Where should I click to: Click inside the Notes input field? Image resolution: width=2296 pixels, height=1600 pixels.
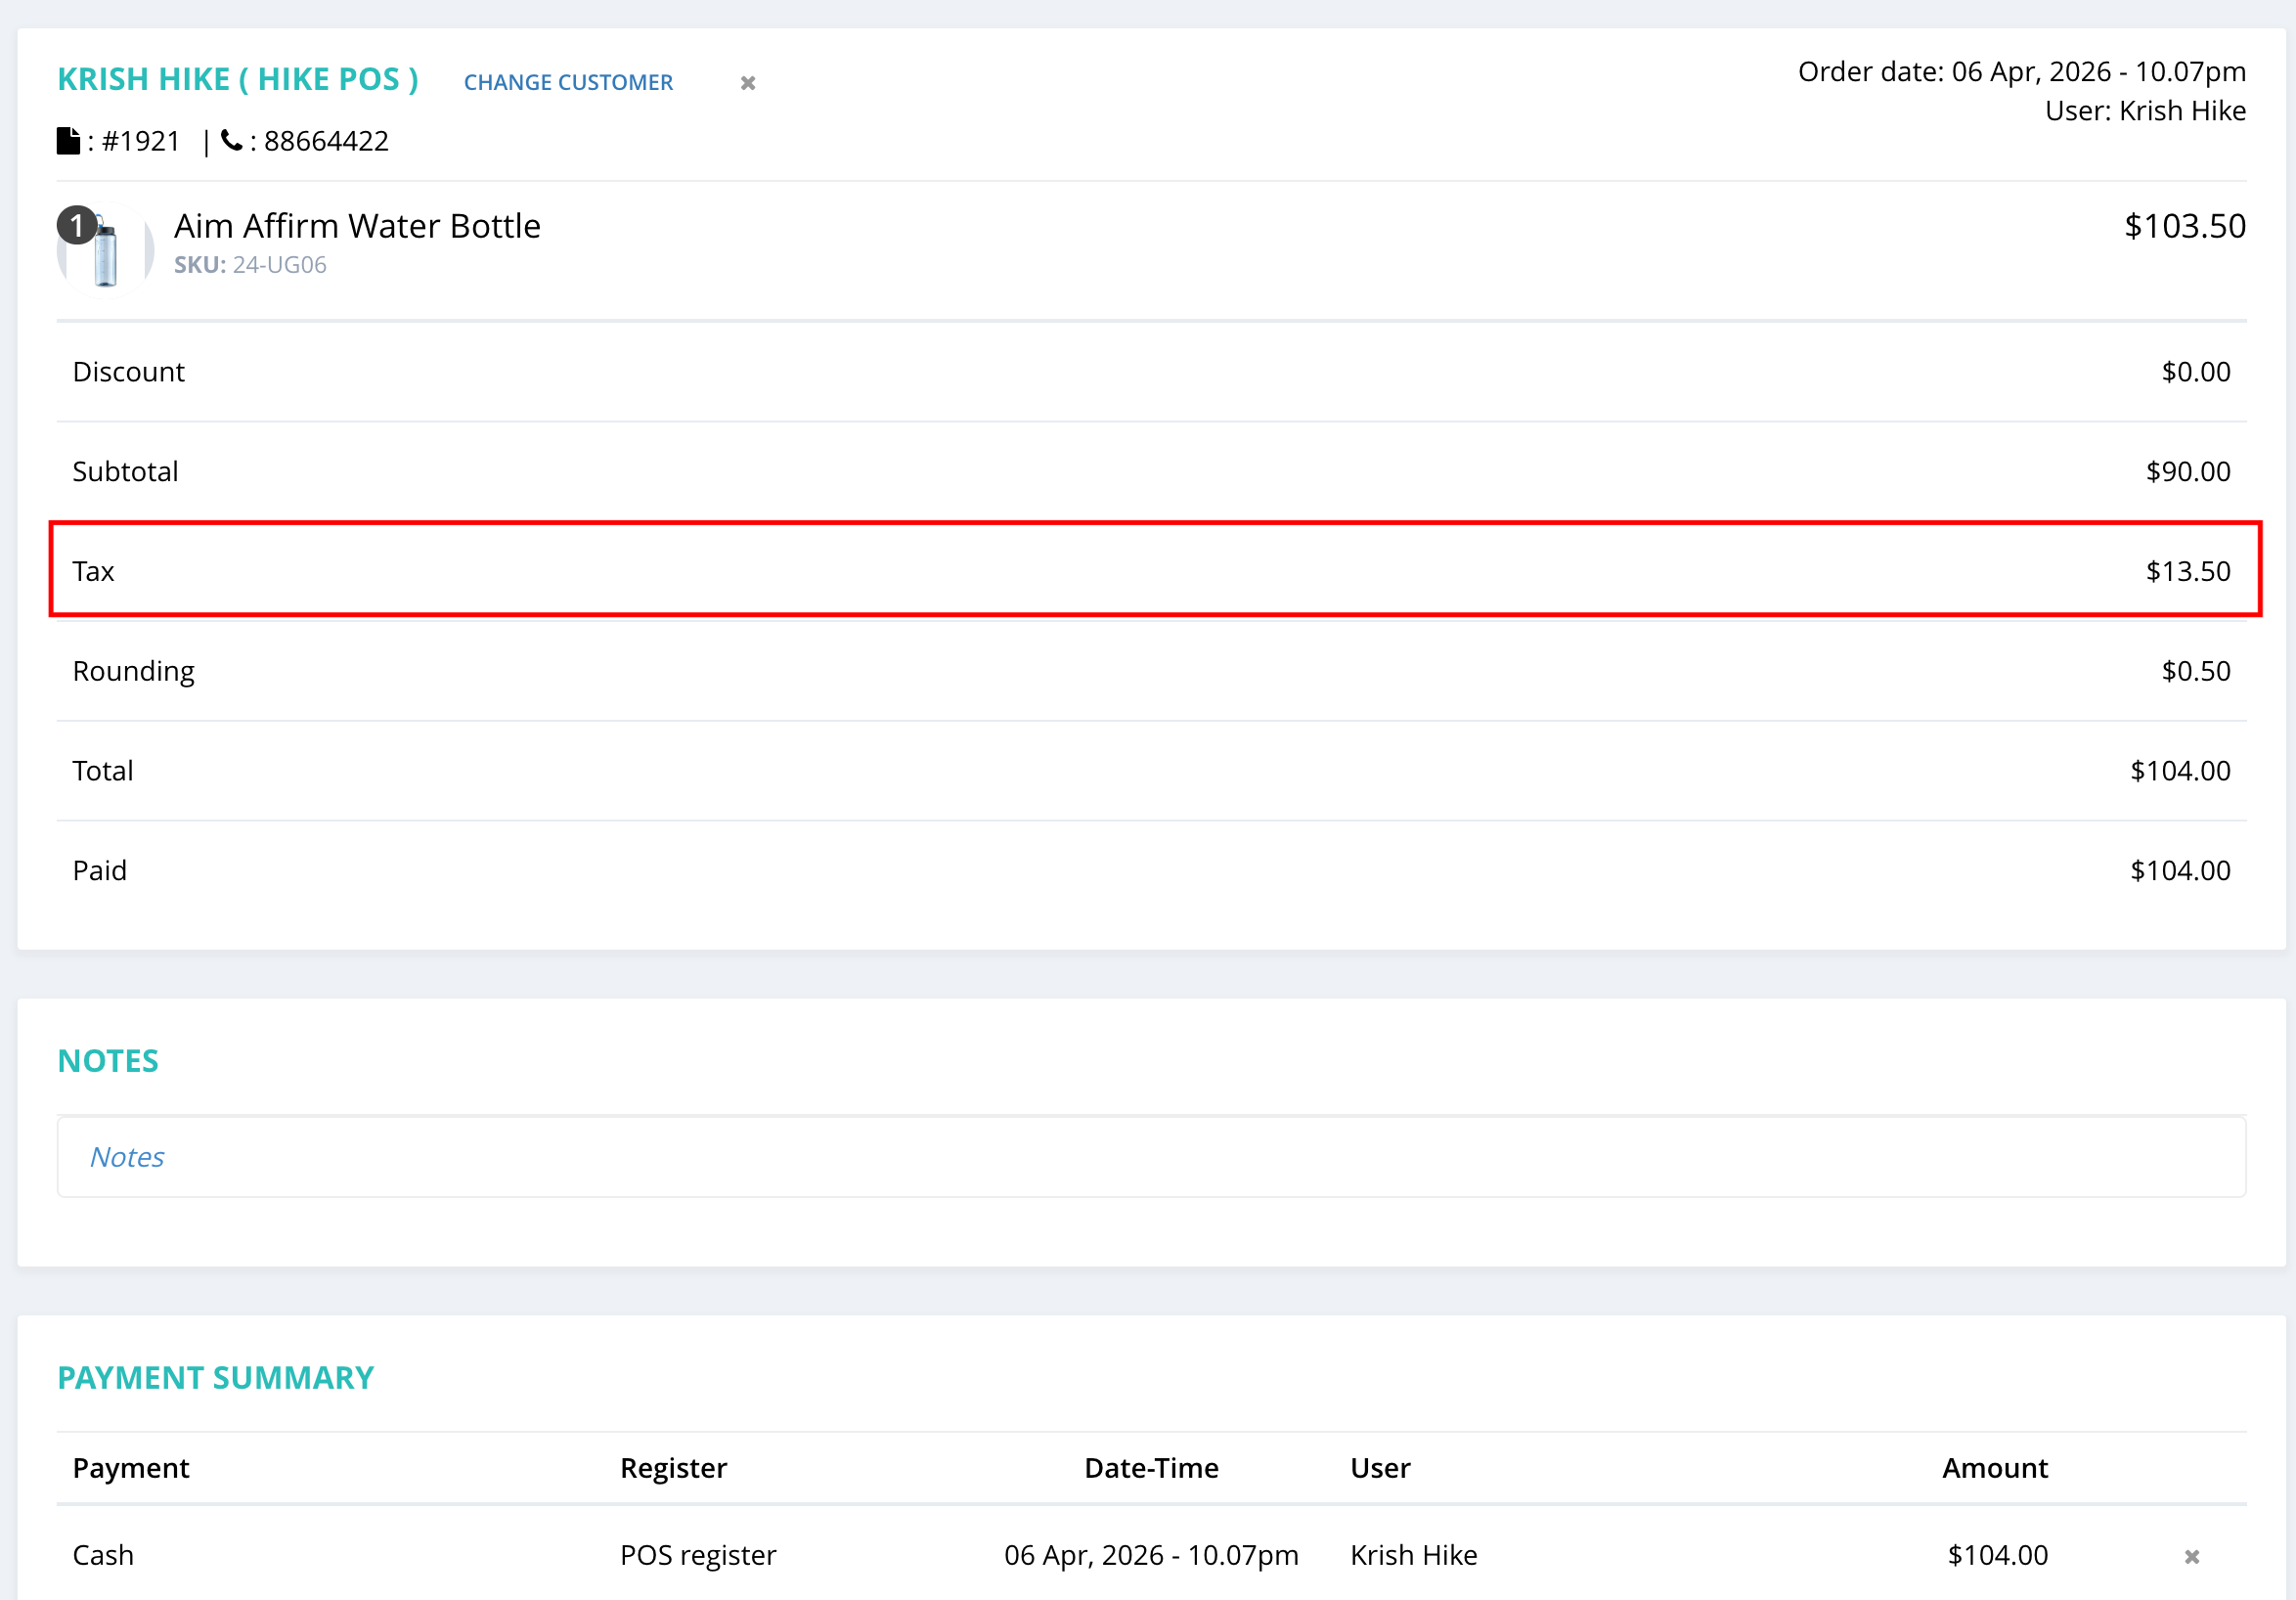1150,1157
